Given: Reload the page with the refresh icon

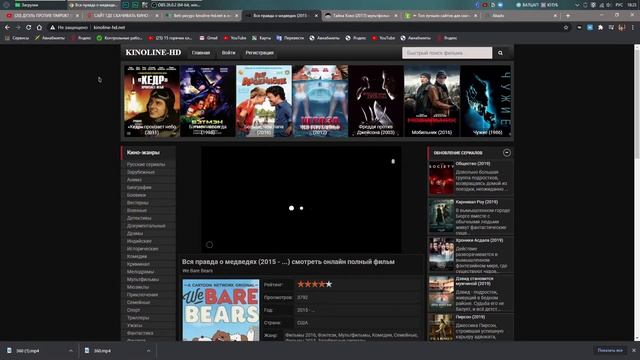Looking at the screenshot, I should 29,27.
